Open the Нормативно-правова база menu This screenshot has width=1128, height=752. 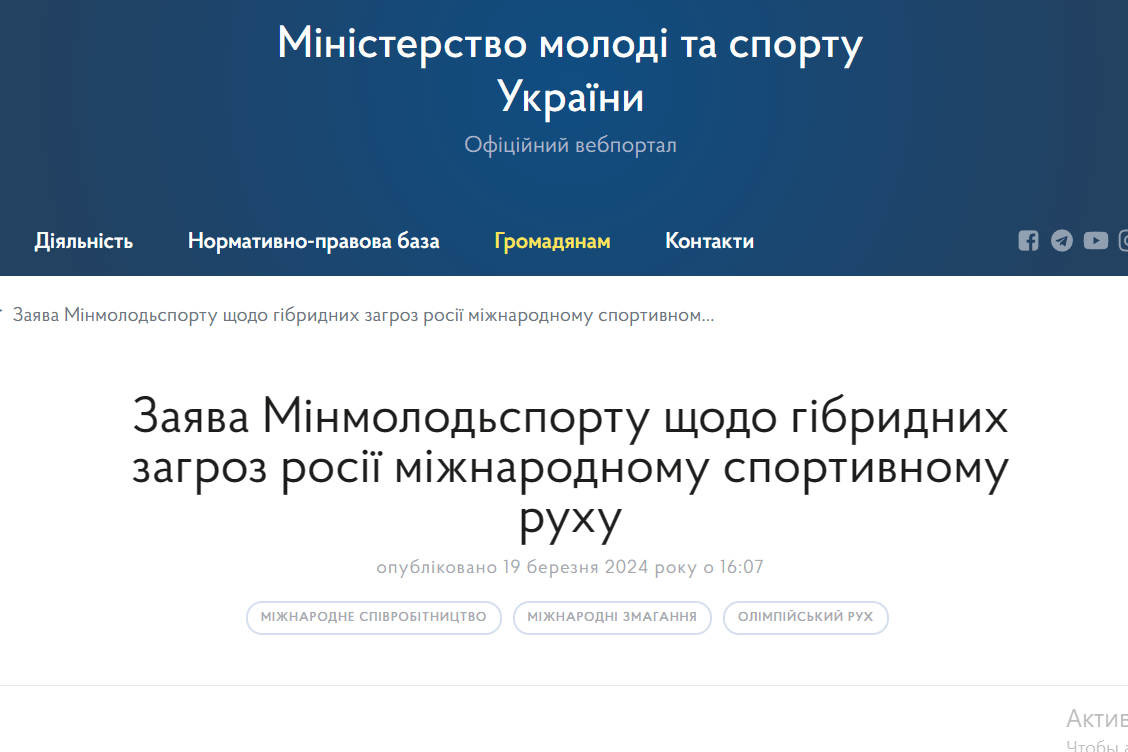coord(313,241)
